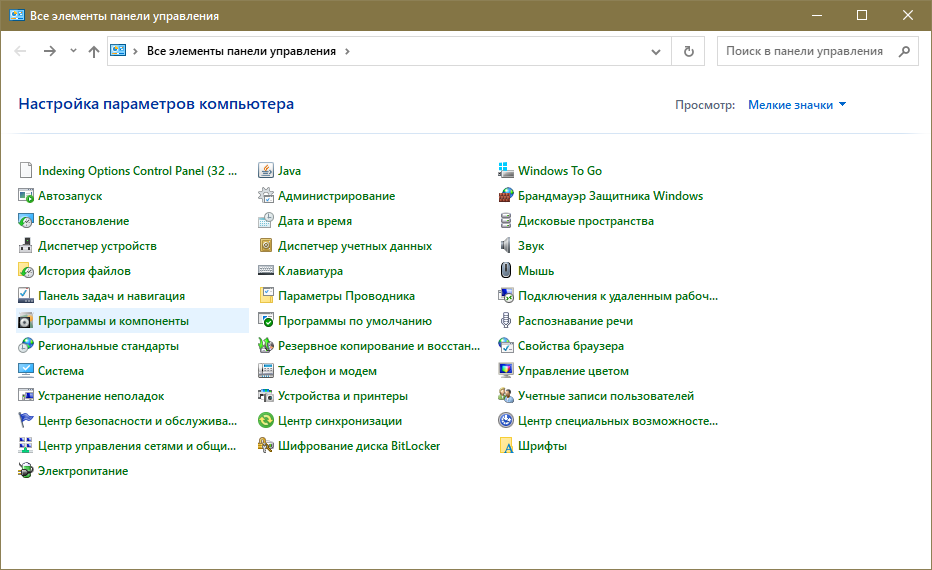Open the Звук speaker icon
The width and height of the screenshot is (932, 570).
pyautogui.click(x=506, y=246)
